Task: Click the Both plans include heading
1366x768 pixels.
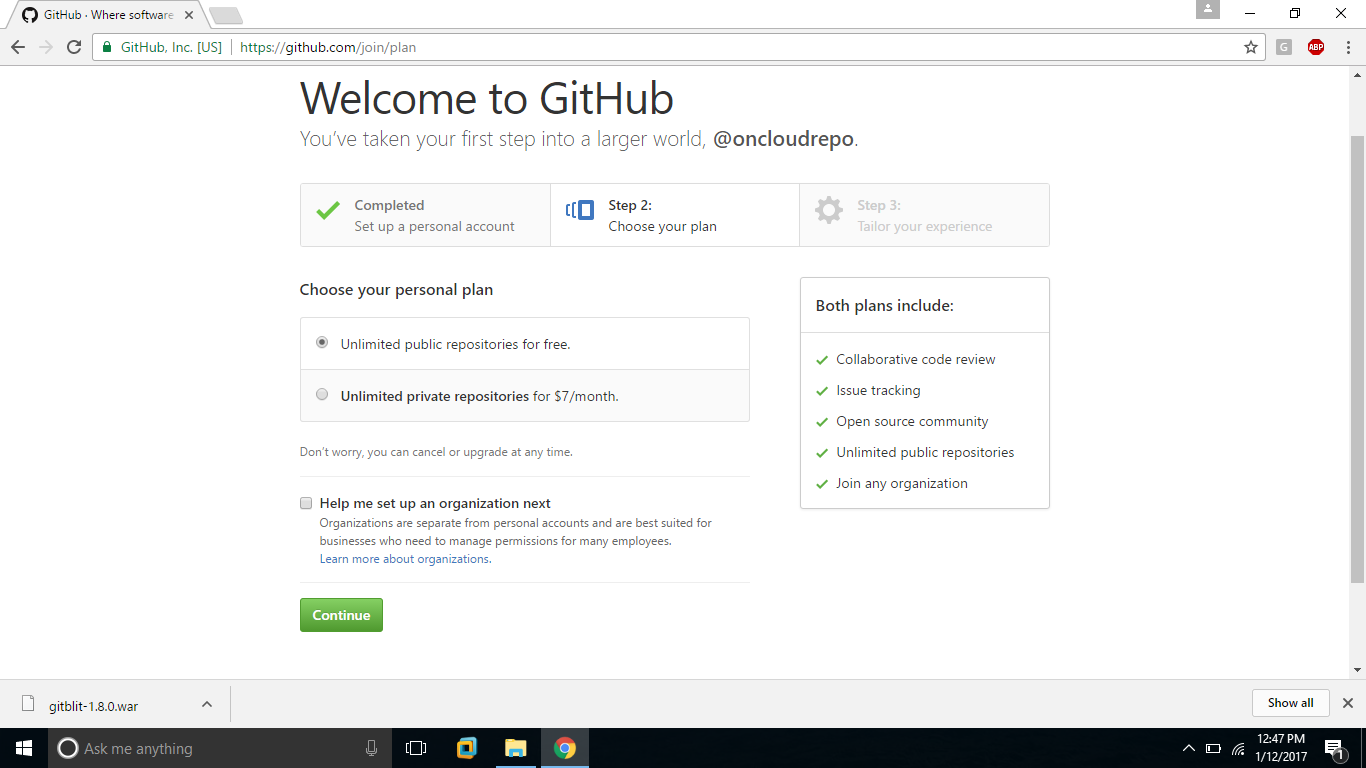Action: coord(885,306)
